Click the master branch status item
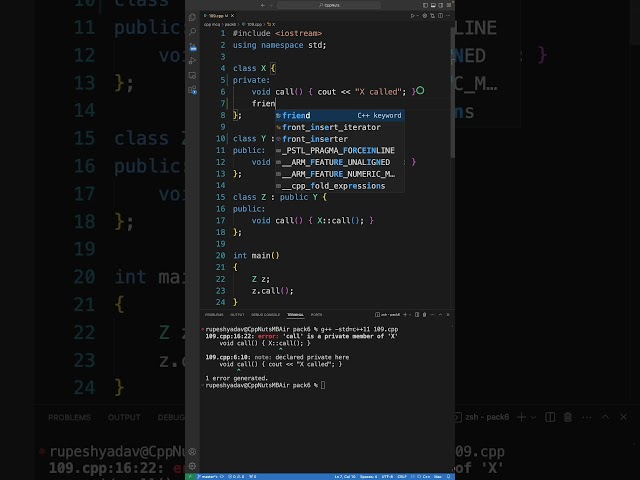640x480 pixels. pyautogui.click(x=207, y=476)
